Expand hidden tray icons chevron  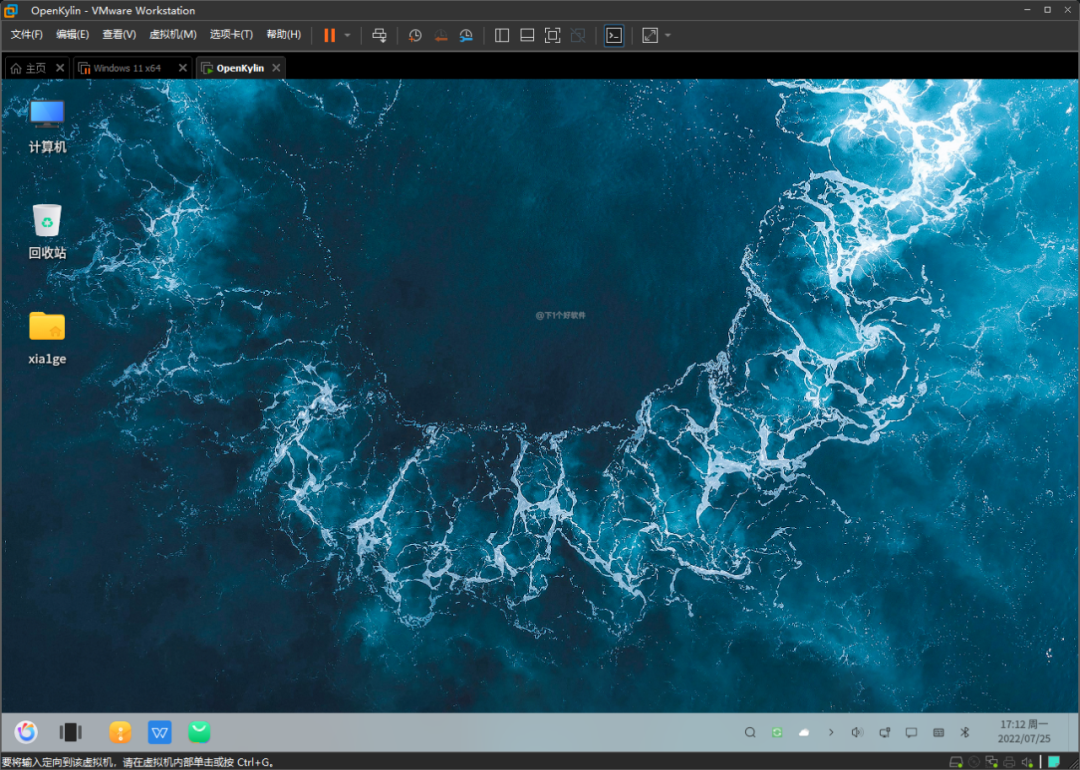(831, 732)
